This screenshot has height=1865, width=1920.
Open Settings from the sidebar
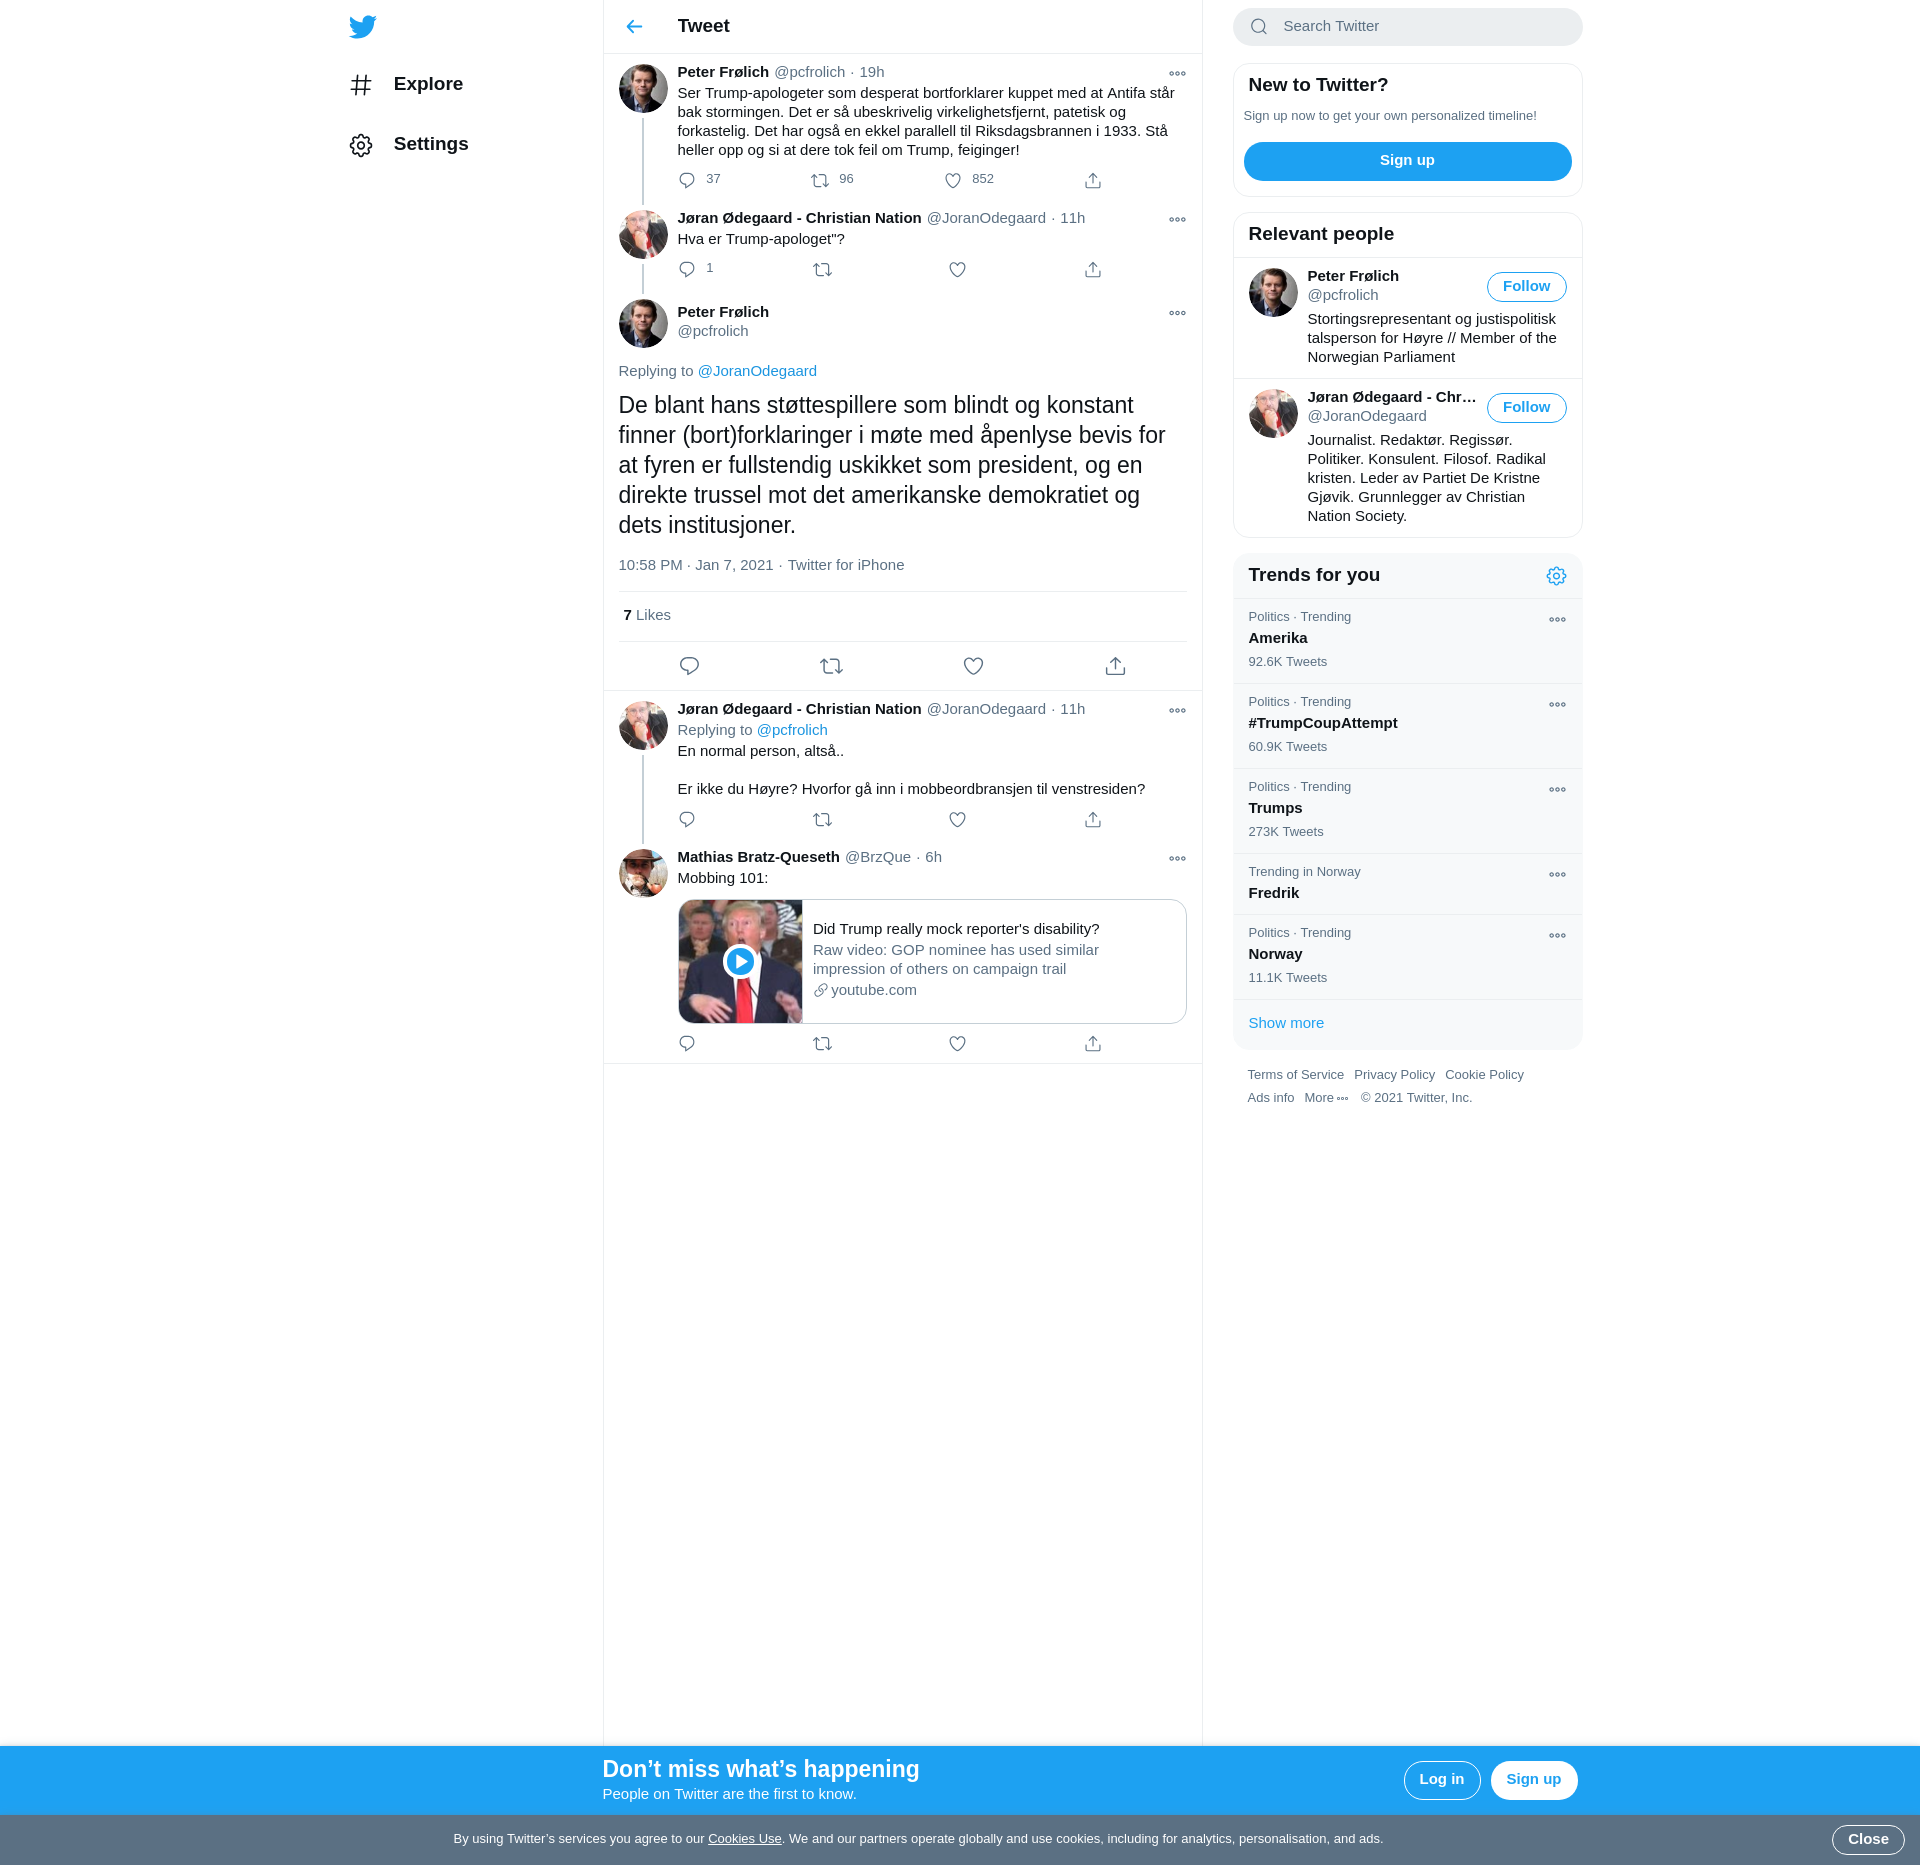(409, 144)
